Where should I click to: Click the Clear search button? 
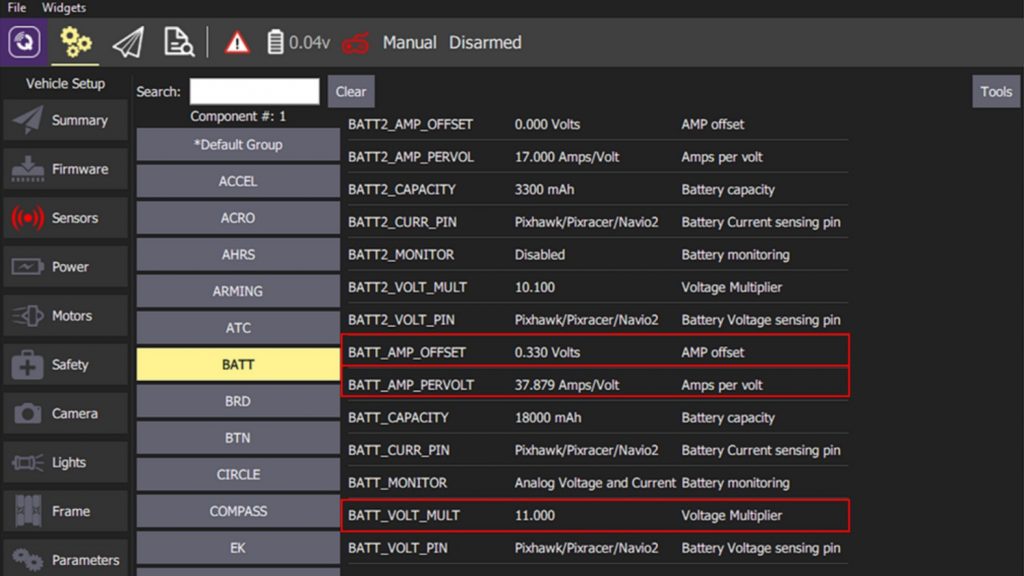pyautogui.click(x=351, y=91)
